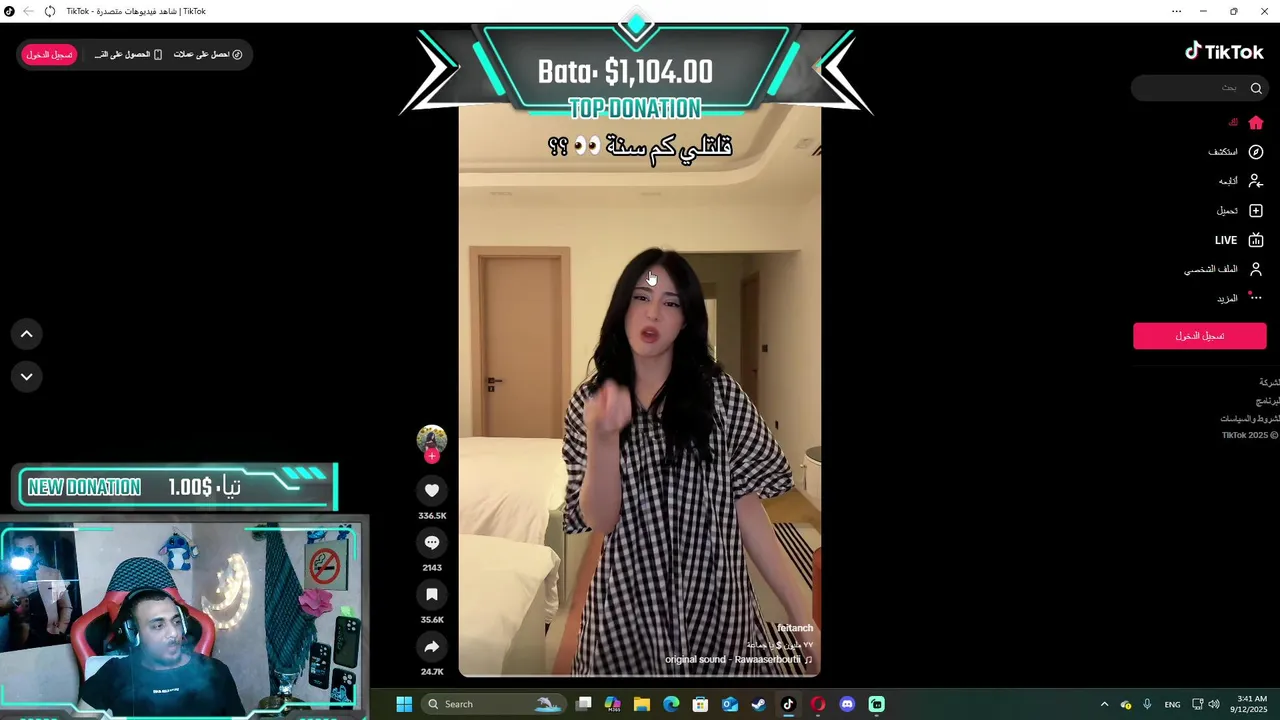The width and height of the screenshot is (1280, 720).
Task: Reload page with refresh icon
Action: click(x=49, y=11)
